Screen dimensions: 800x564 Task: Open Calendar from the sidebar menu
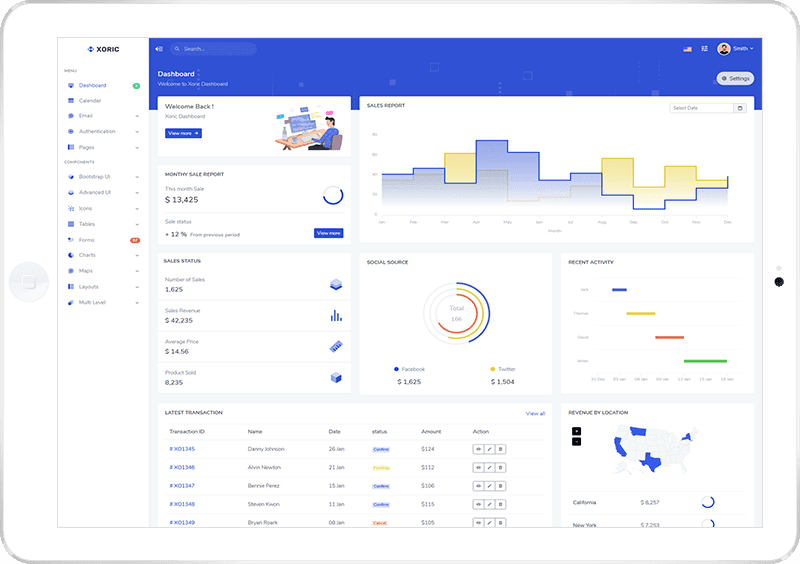90,101
